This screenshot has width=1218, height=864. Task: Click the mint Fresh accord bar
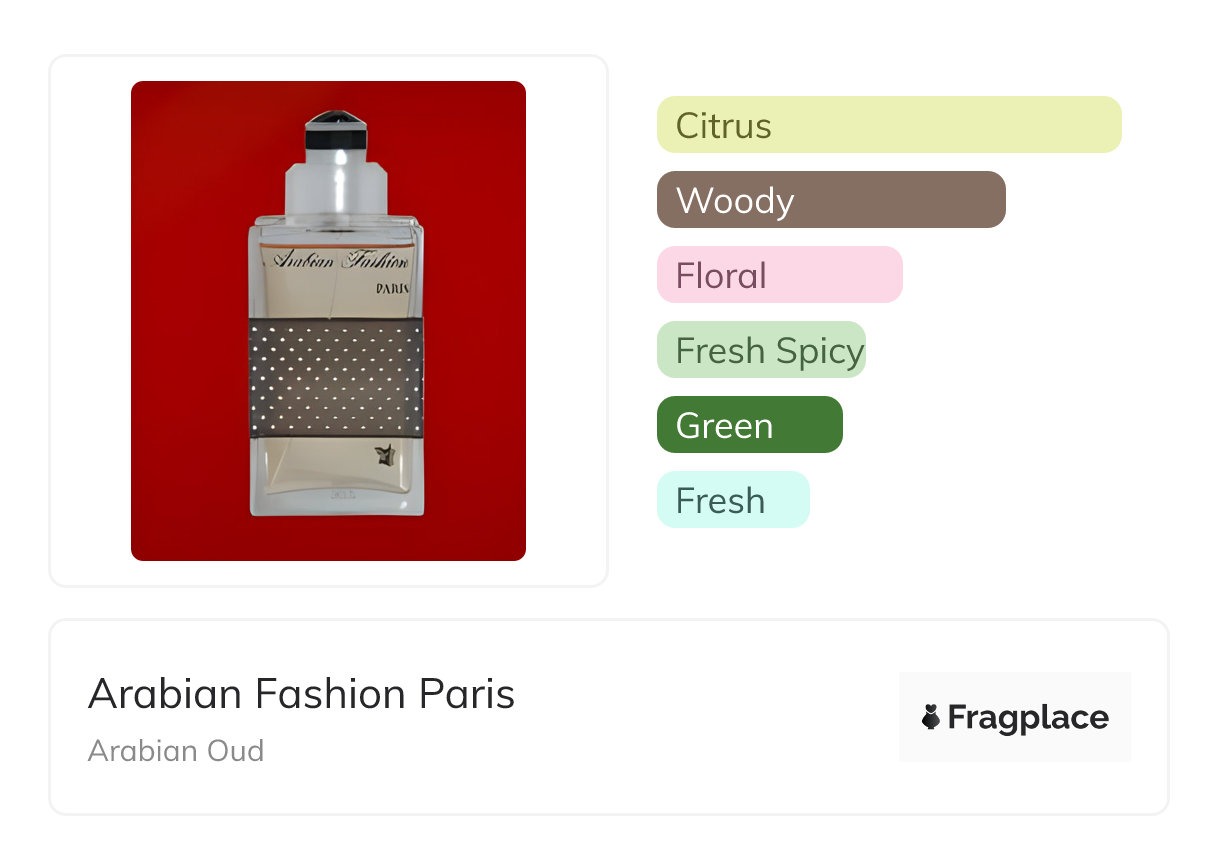(732, 500)
